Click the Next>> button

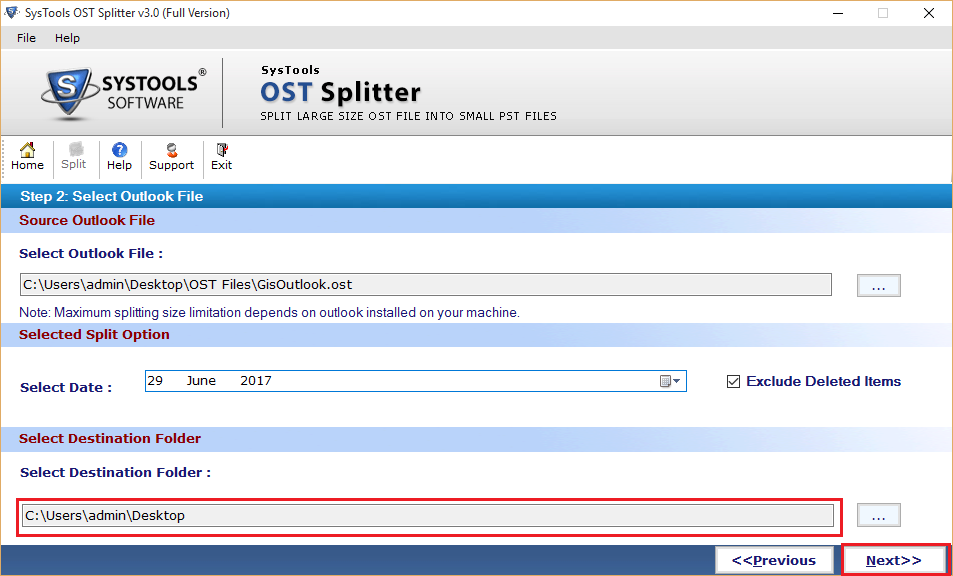pyautogui.click(x=894, y=560)
